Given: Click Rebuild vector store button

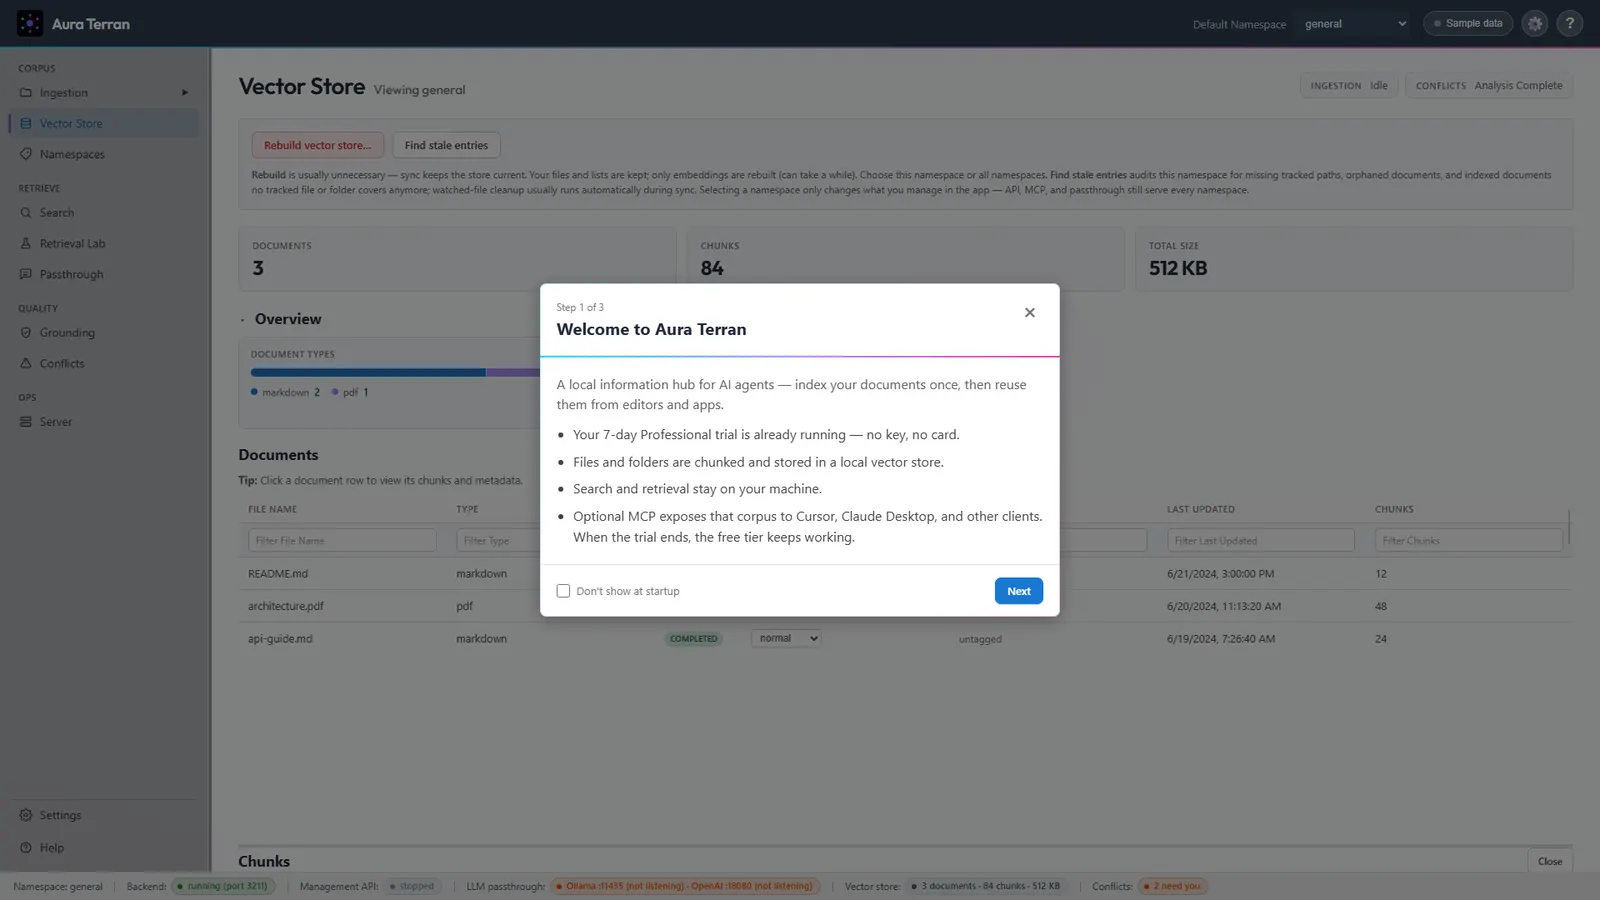Looking at the screenshot, I should point(317,145).
